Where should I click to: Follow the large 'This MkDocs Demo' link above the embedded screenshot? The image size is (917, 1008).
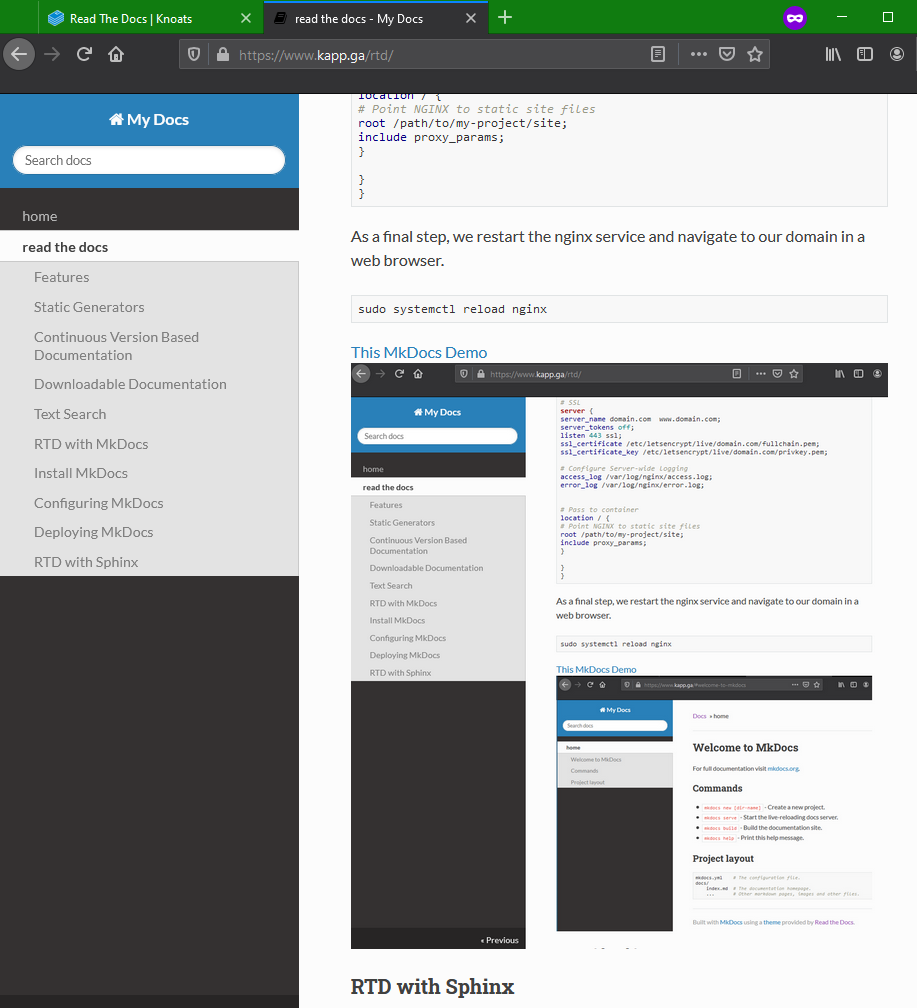(419, 352)
